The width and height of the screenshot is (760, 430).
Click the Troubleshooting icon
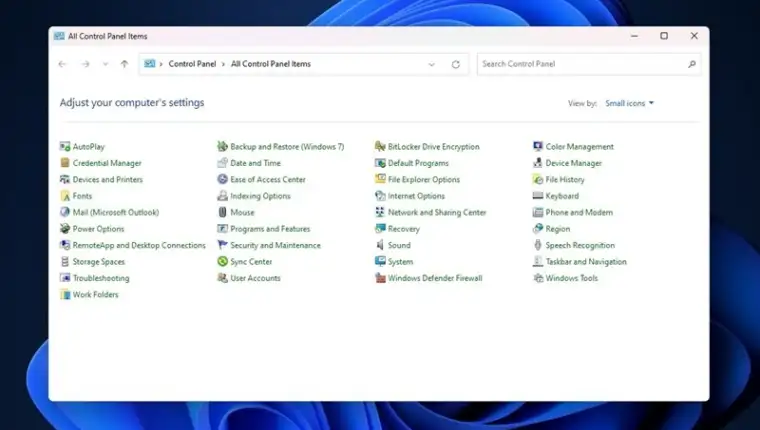[x=65, y=278]
